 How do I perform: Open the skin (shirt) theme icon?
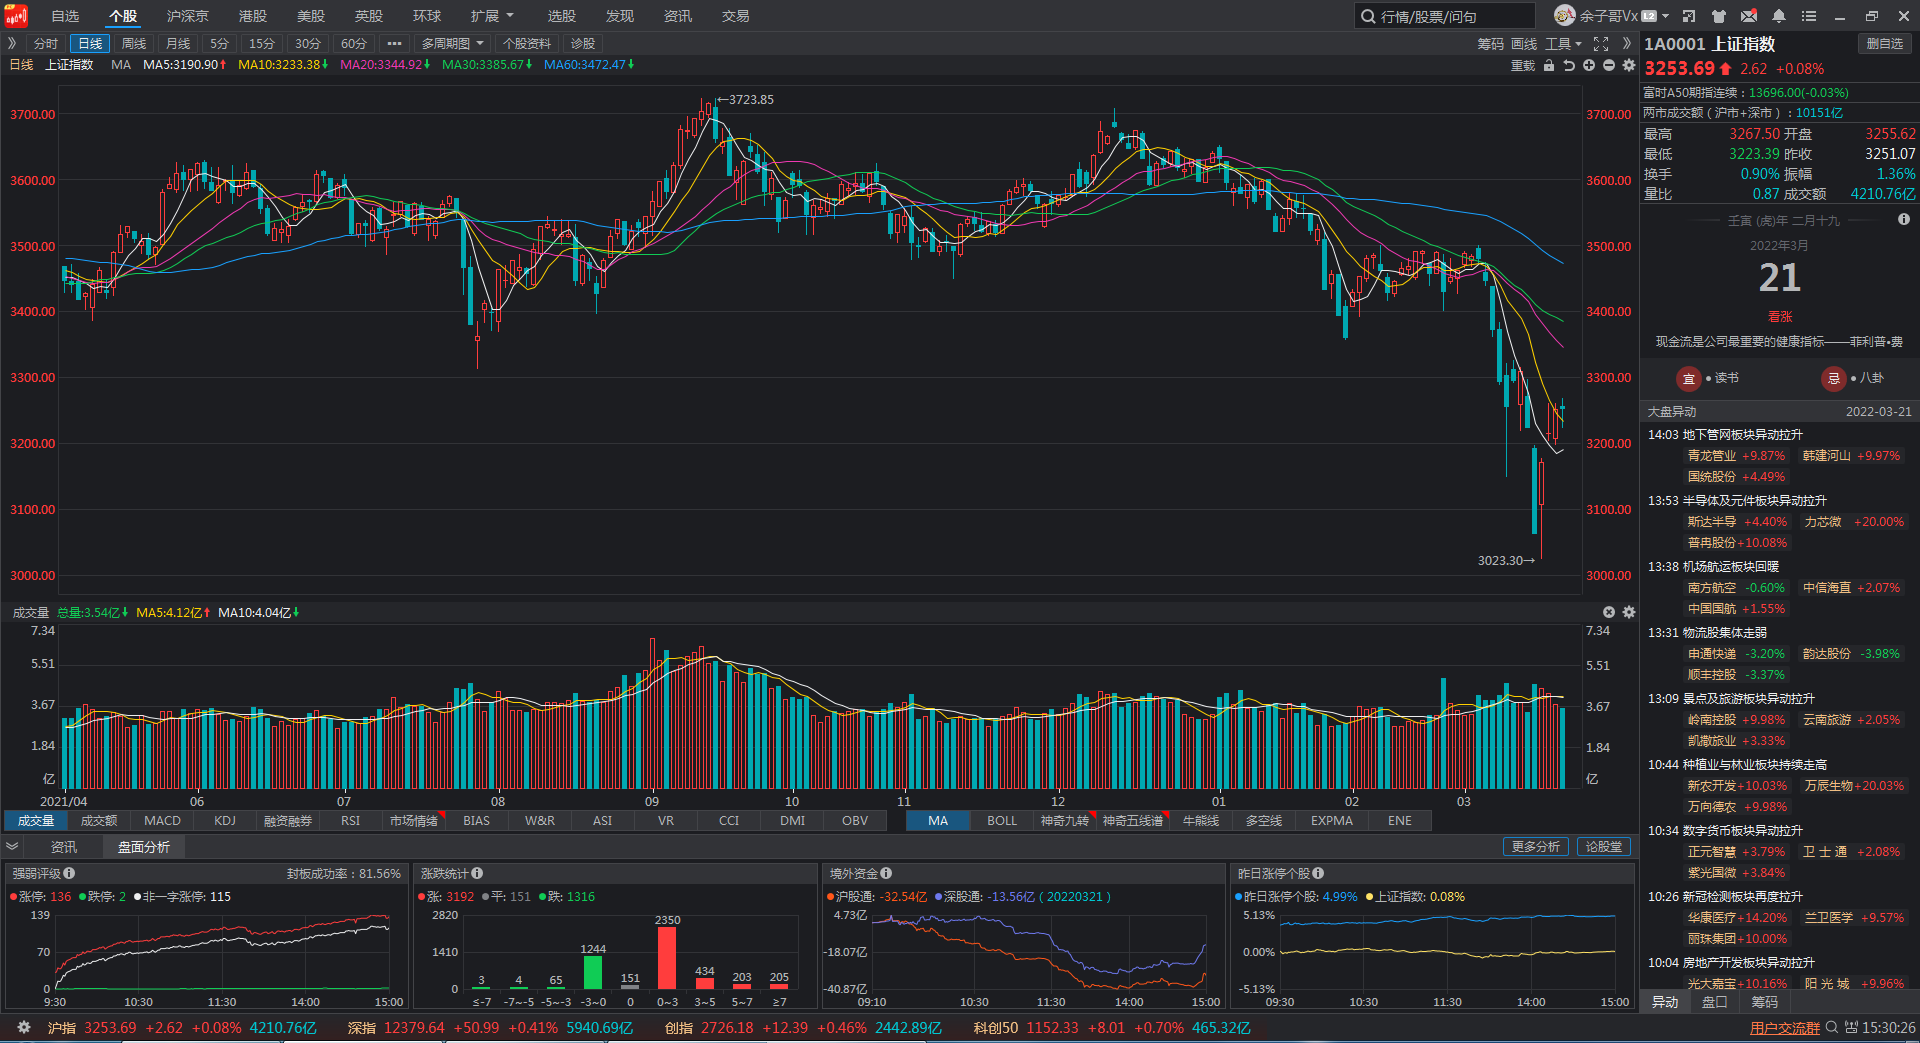coord(1719,16)
